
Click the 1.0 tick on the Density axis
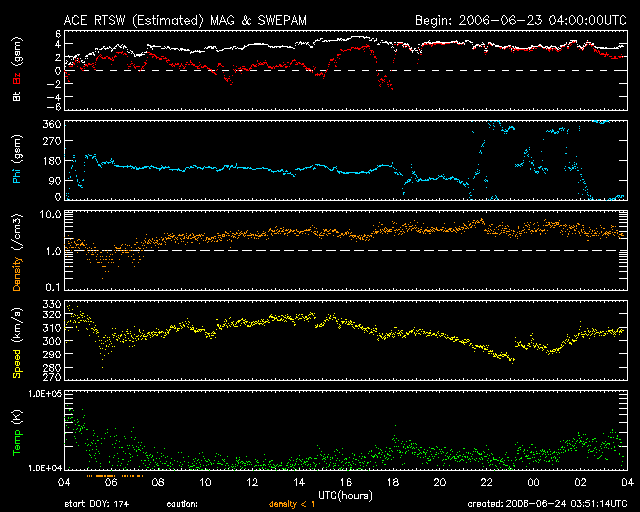[53, 251]
